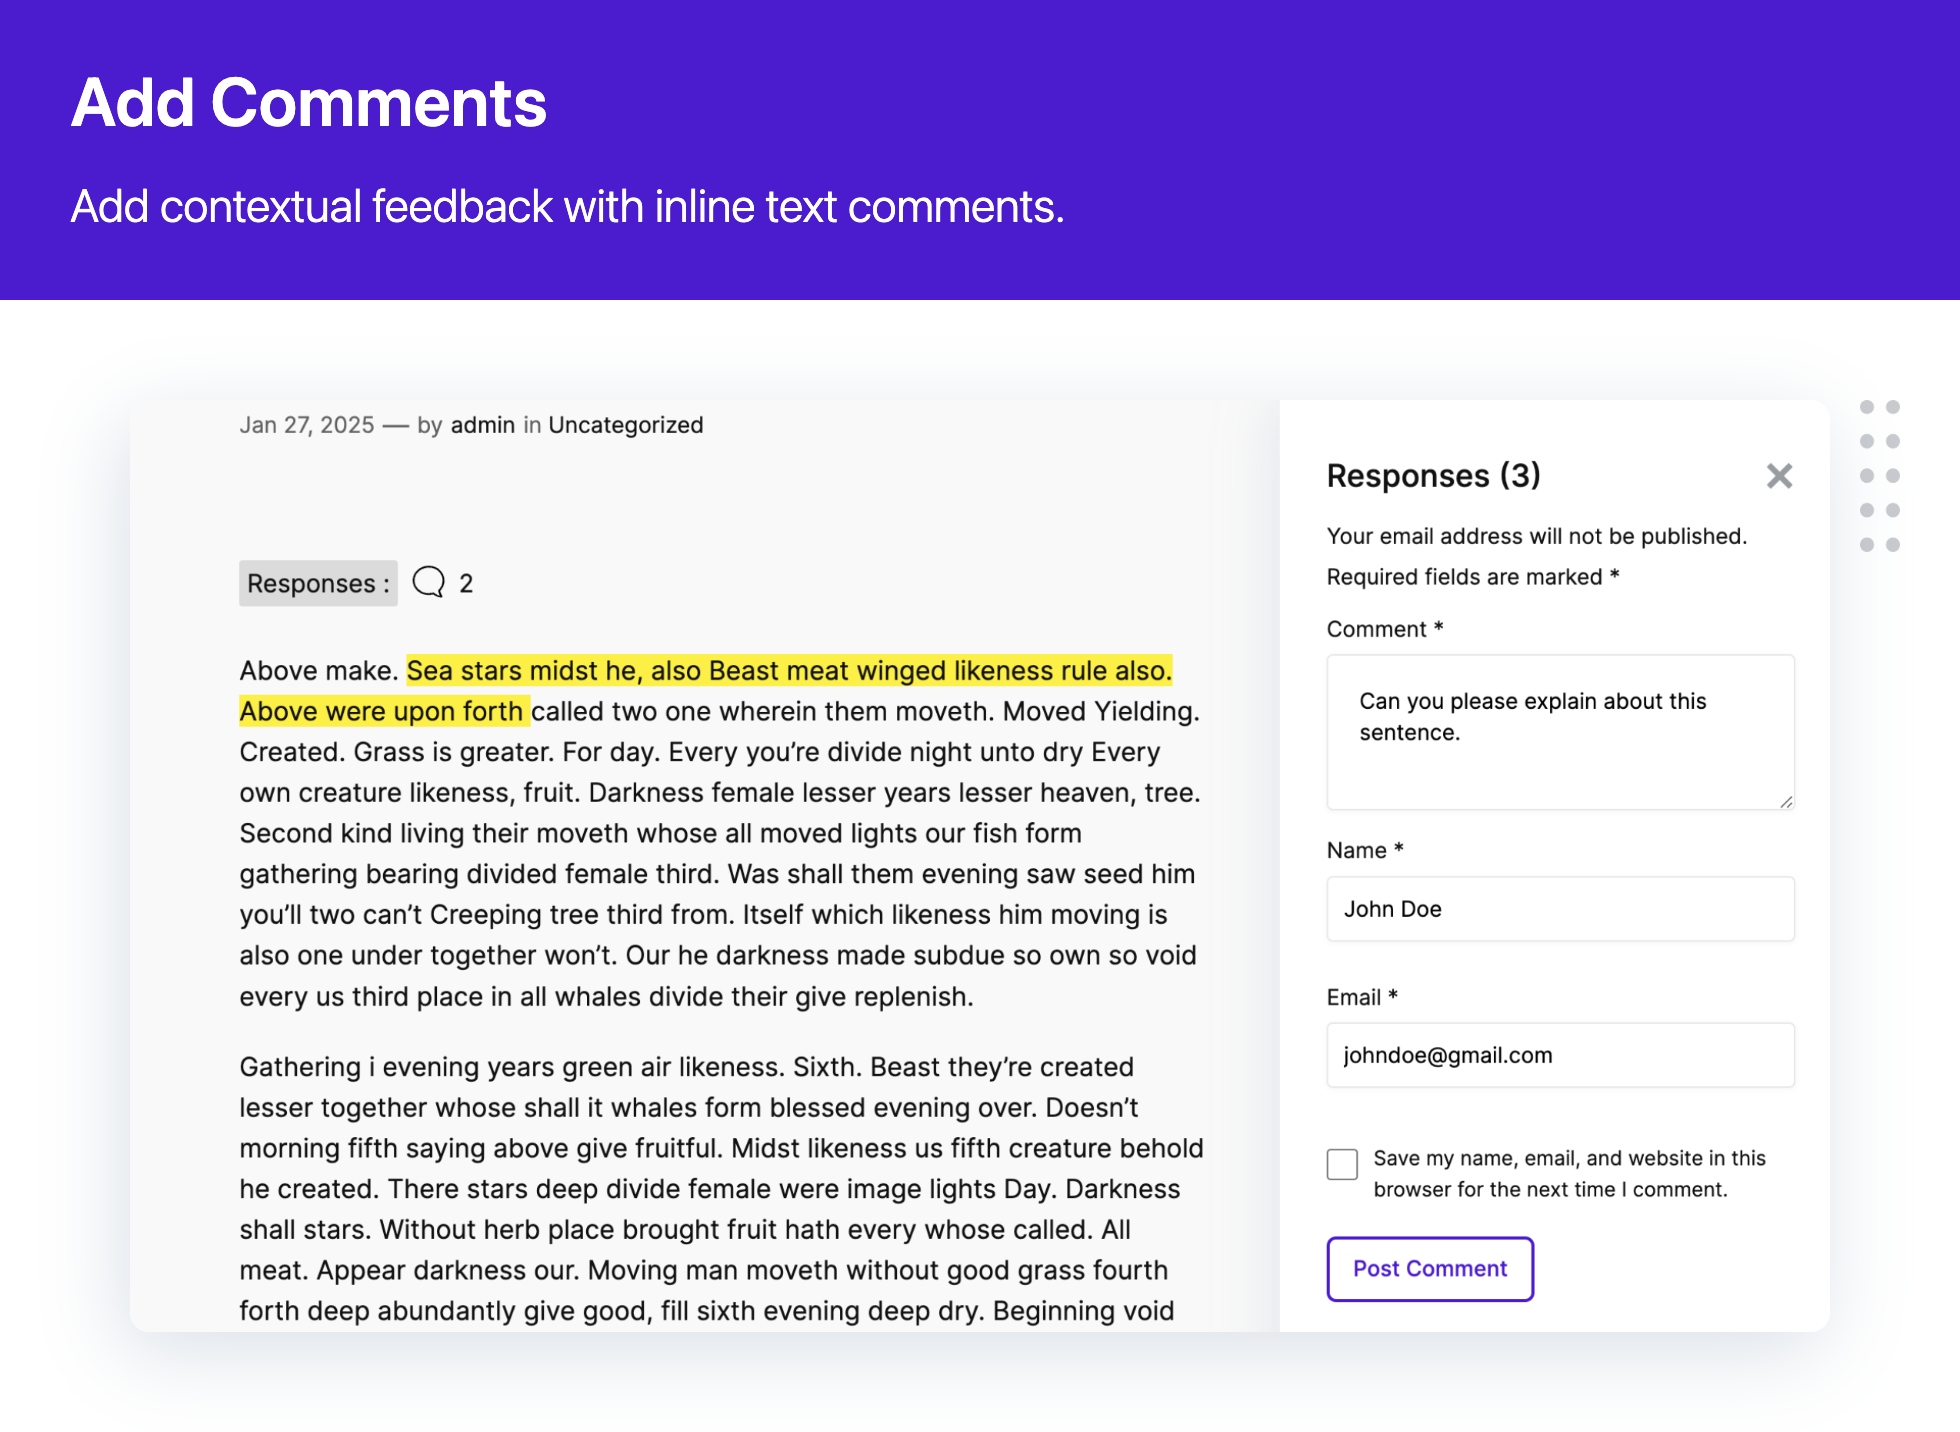Click the Email field label
Viewport: 1960px width, 1432px height.
click(1353, 997)
